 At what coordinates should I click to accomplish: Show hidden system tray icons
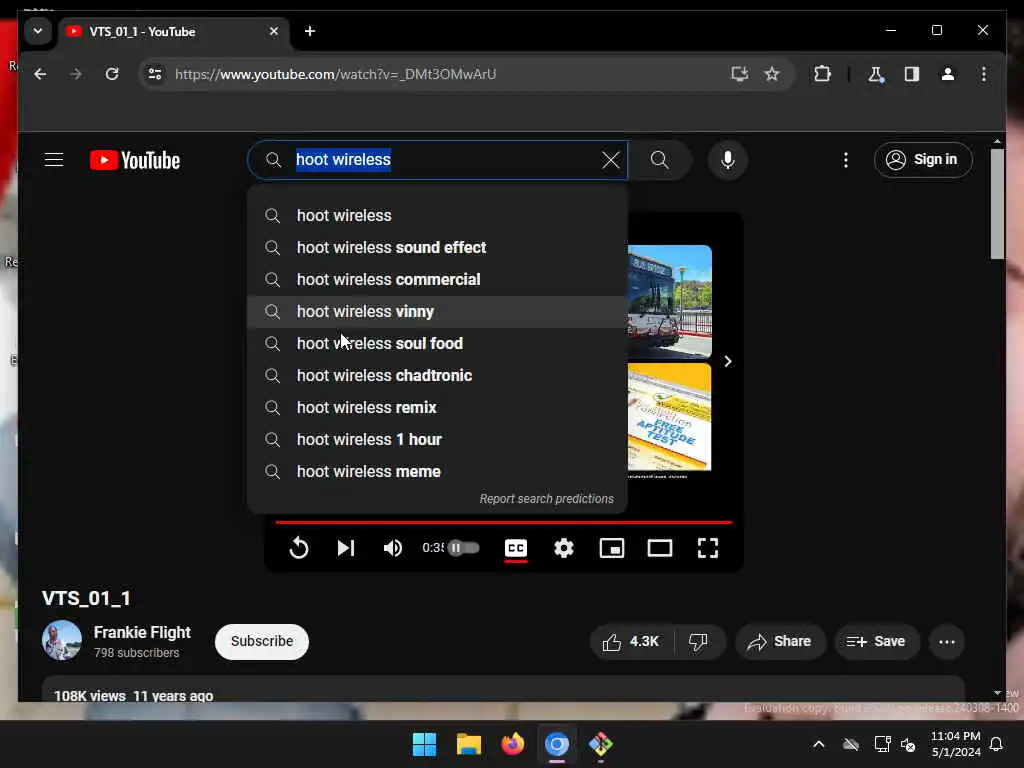(x=818, y=744)
